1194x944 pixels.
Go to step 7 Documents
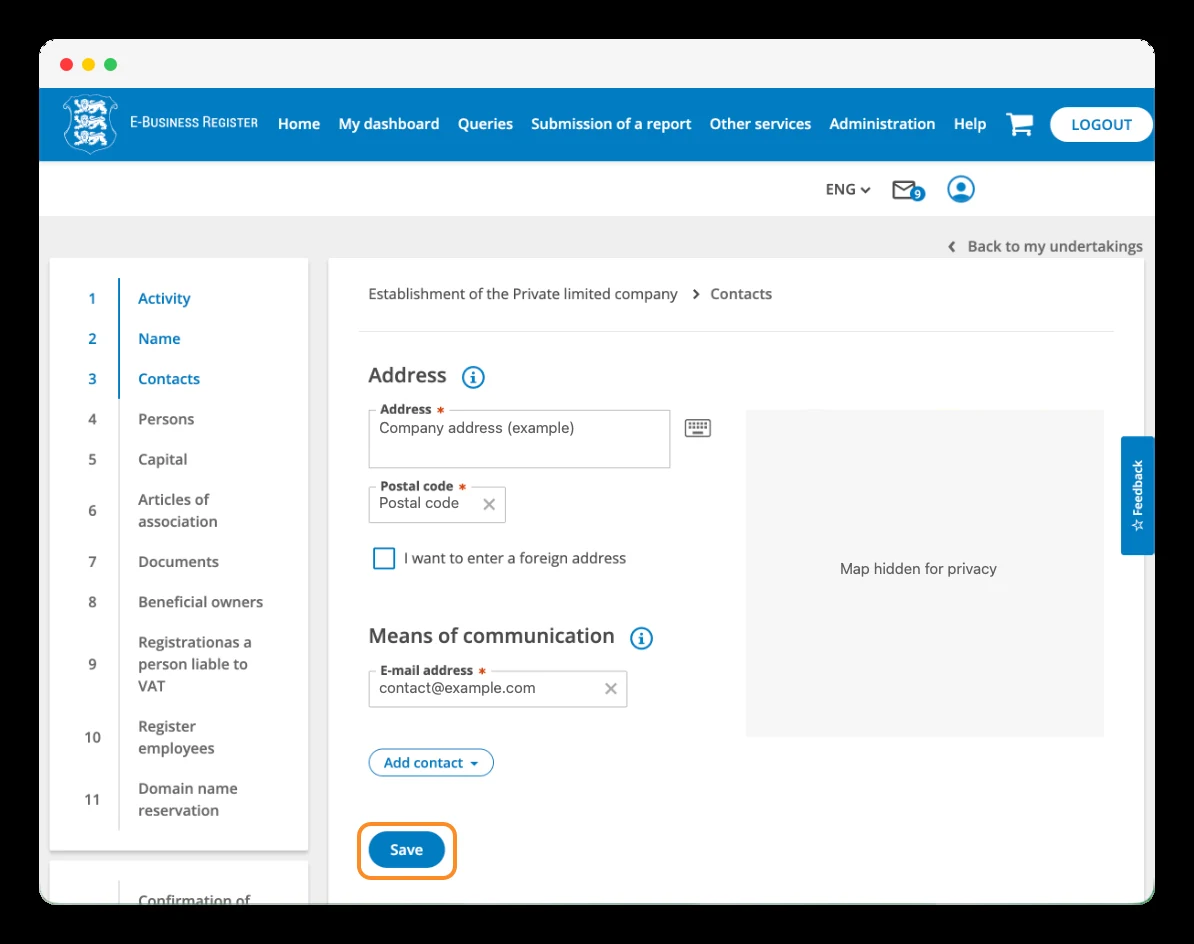178,562
